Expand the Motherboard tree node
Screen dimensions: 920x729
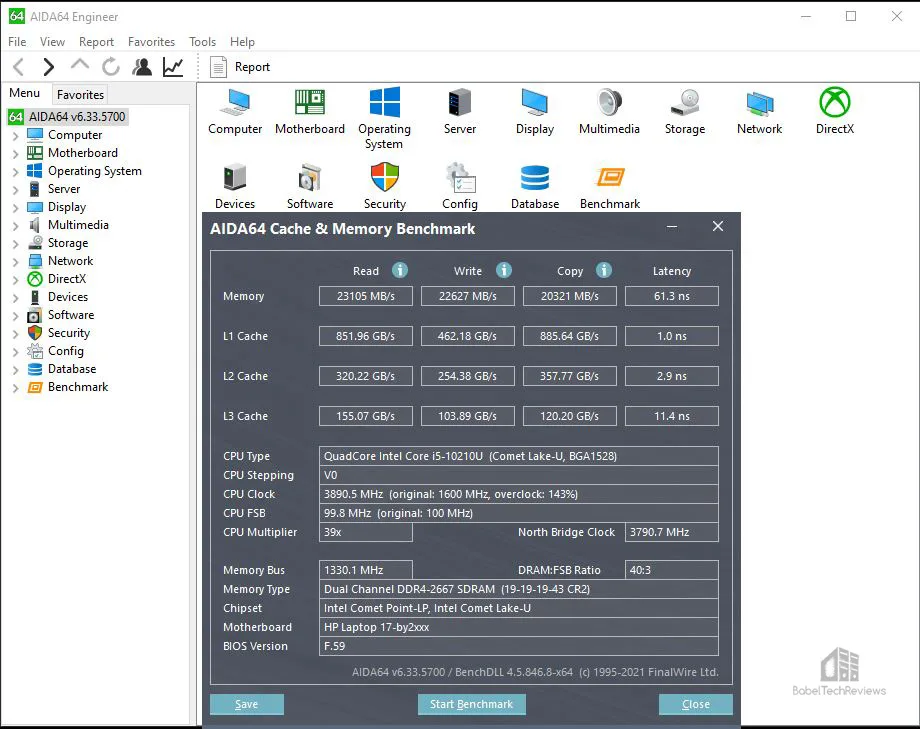pos(16,154)
